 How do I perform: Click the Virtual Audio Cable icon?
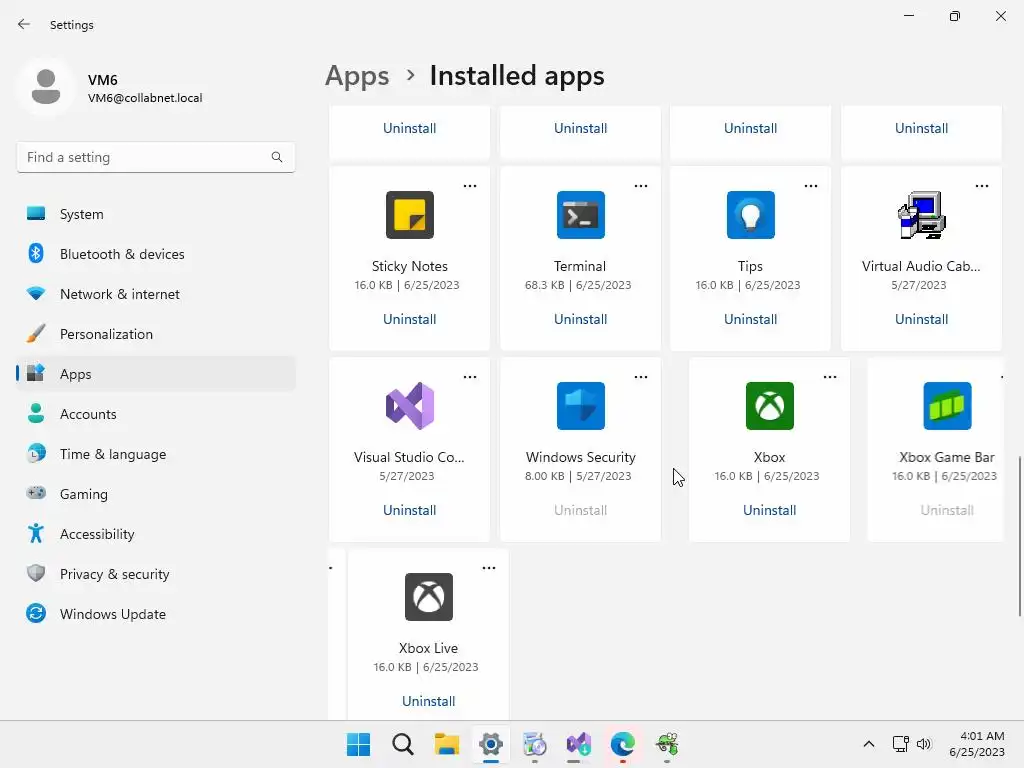tap(921, 215)
